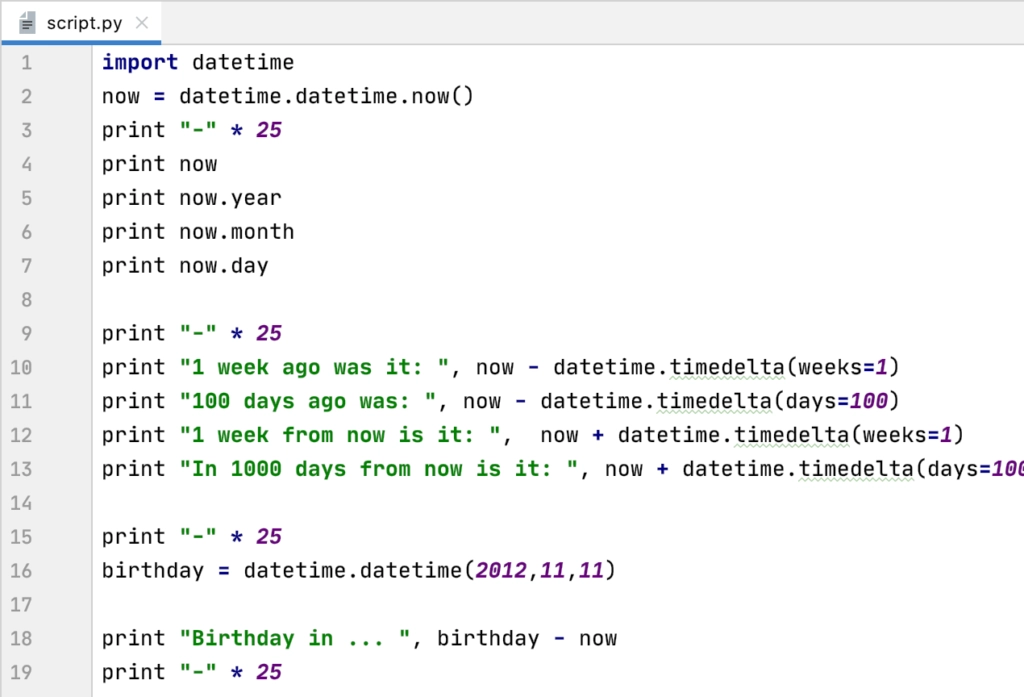Select the script.py editor tab
The width and height of the screenshot is (1024, 697).
(x=81, y=23)
